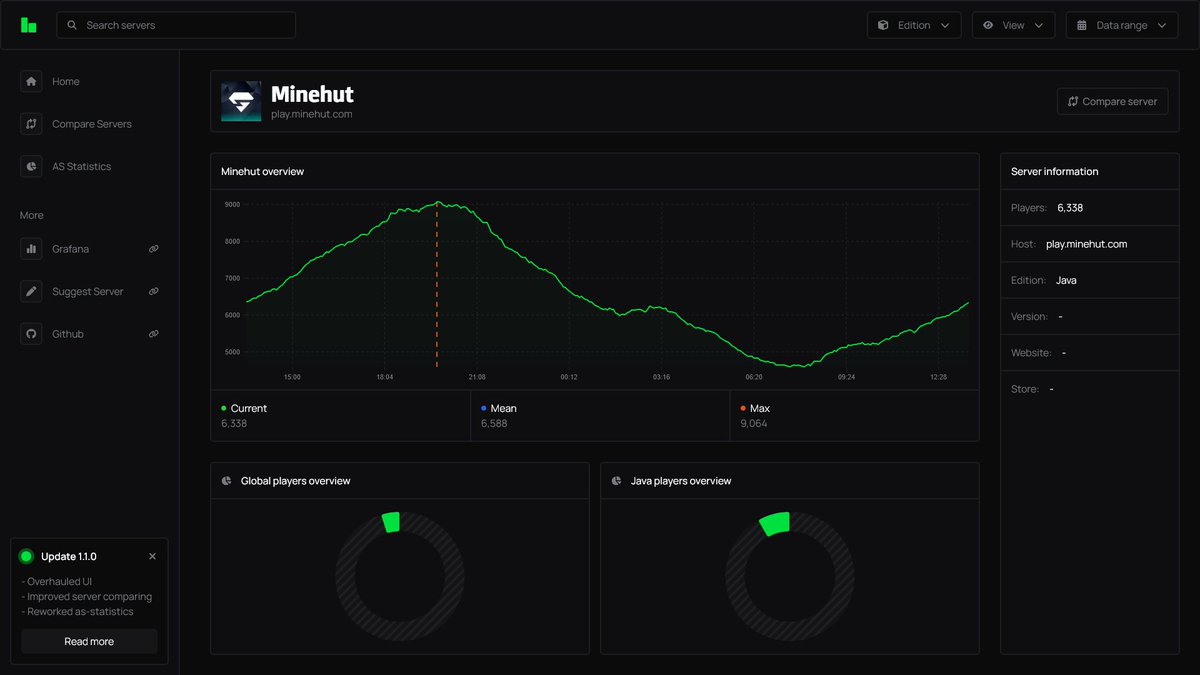Click the Minehut overview heading

263,171
